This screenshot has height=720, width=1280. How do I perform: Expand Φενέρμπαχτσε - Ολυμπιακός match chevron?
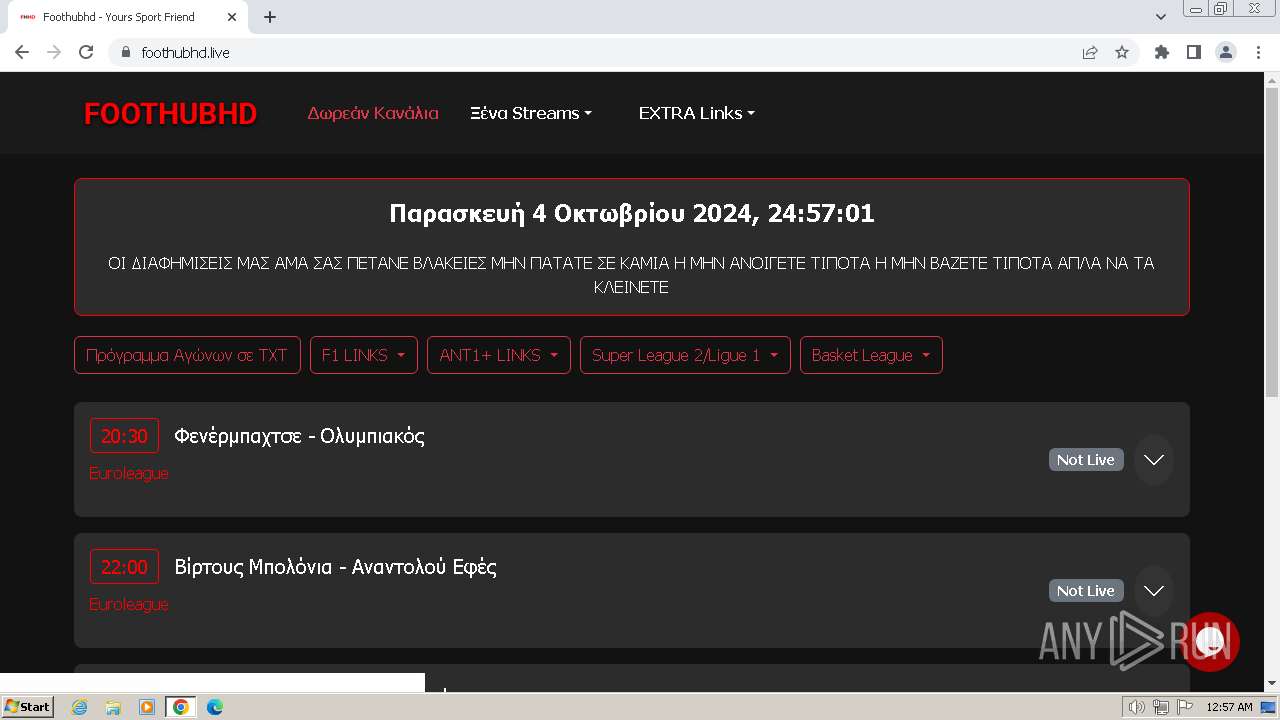pos(1154,460)
